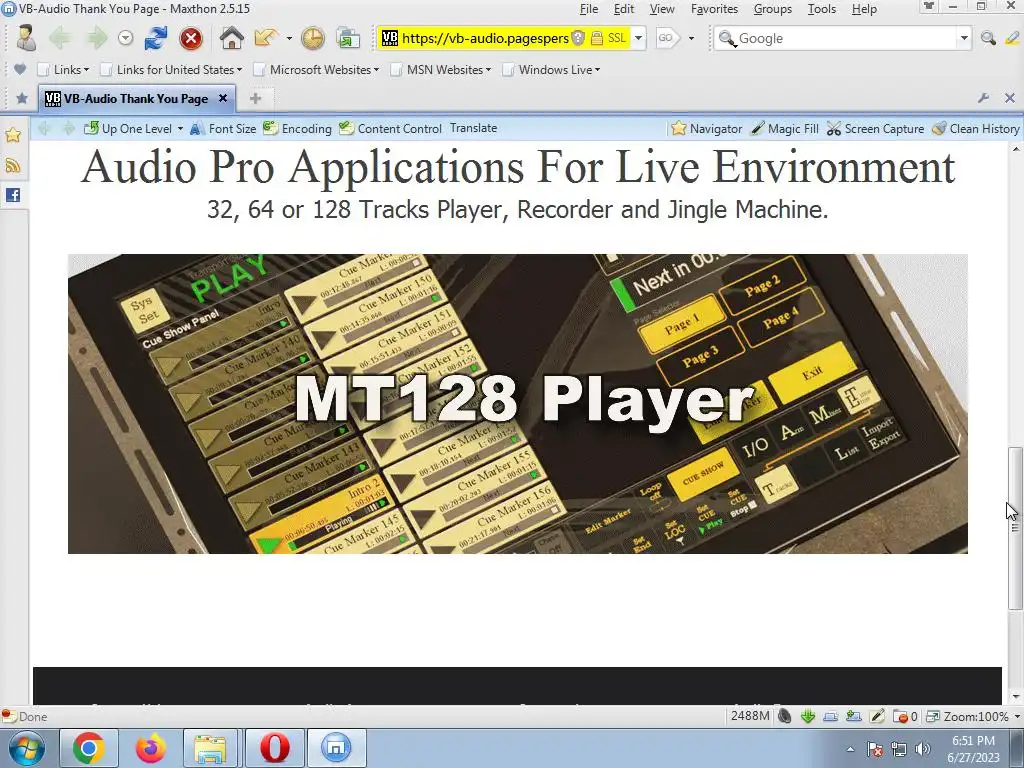Click the wrench icon on tab bar
1024x768 pixels.
tap(984, 98)
